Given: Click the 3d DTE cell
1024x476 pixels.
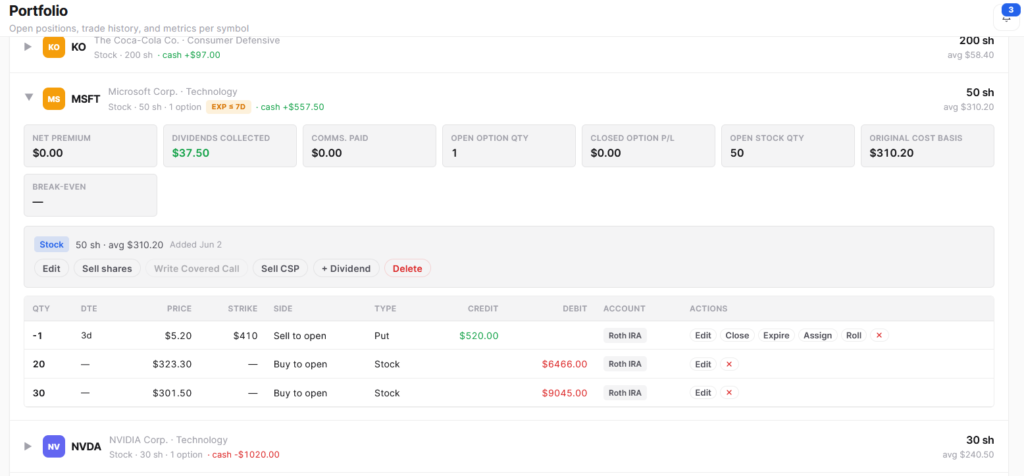Looking at the screenshot, I should point(86,336).
